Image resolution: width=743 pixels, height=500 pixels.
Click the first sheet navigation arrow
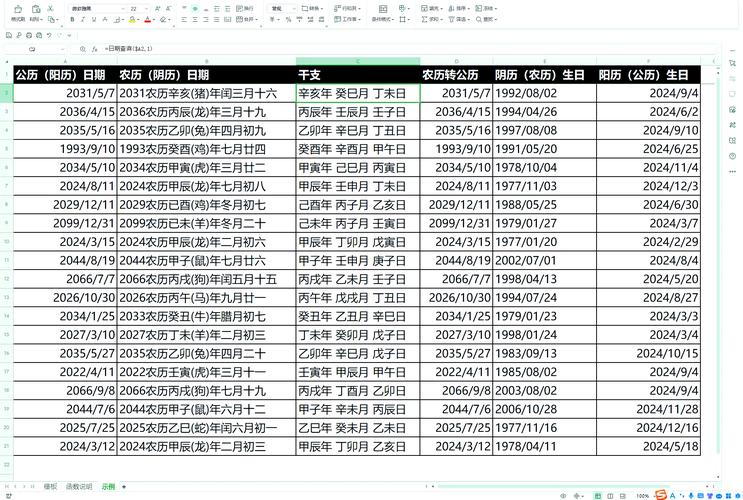(x=7, y=486)
